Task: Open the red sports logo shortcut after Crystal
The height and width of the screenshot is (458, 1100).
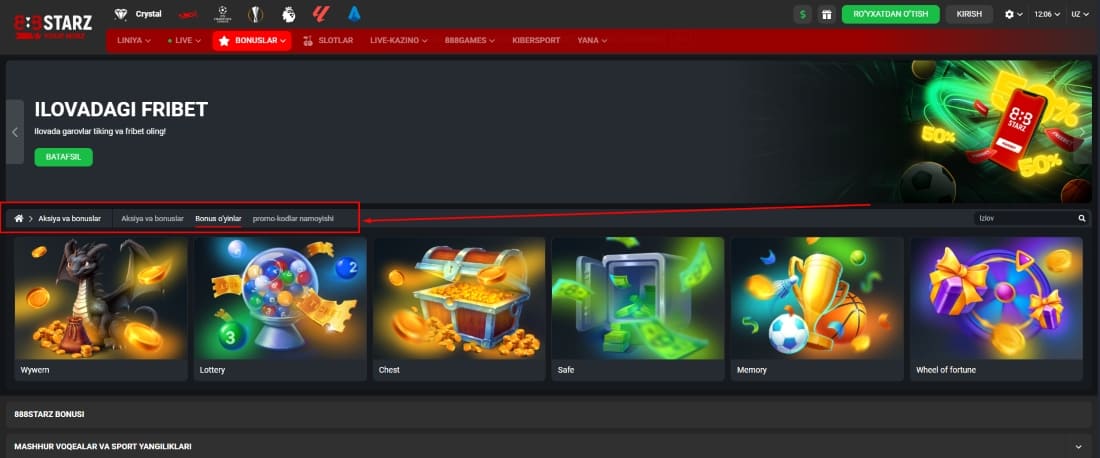Action: (x=187, y=14)
